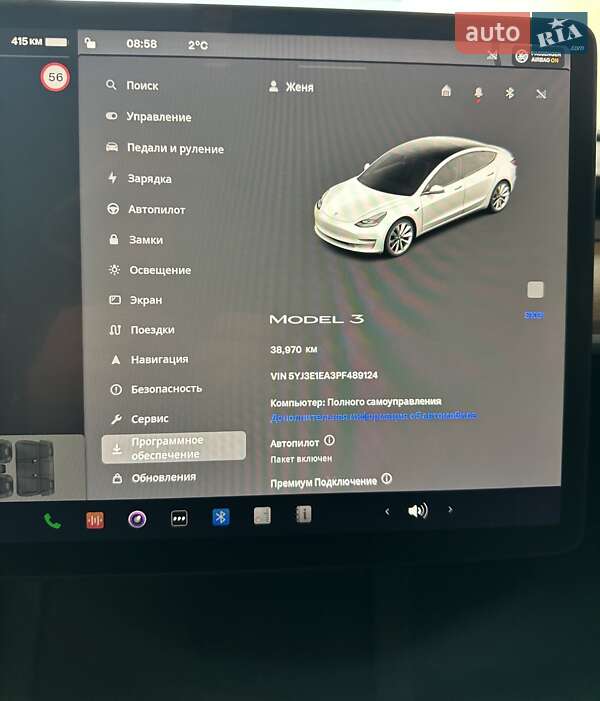Image resolution: width=600 pixels, height=701 pixels.
Task: Tap the passenger airbag indicator
Action: [x=537, y=57]
